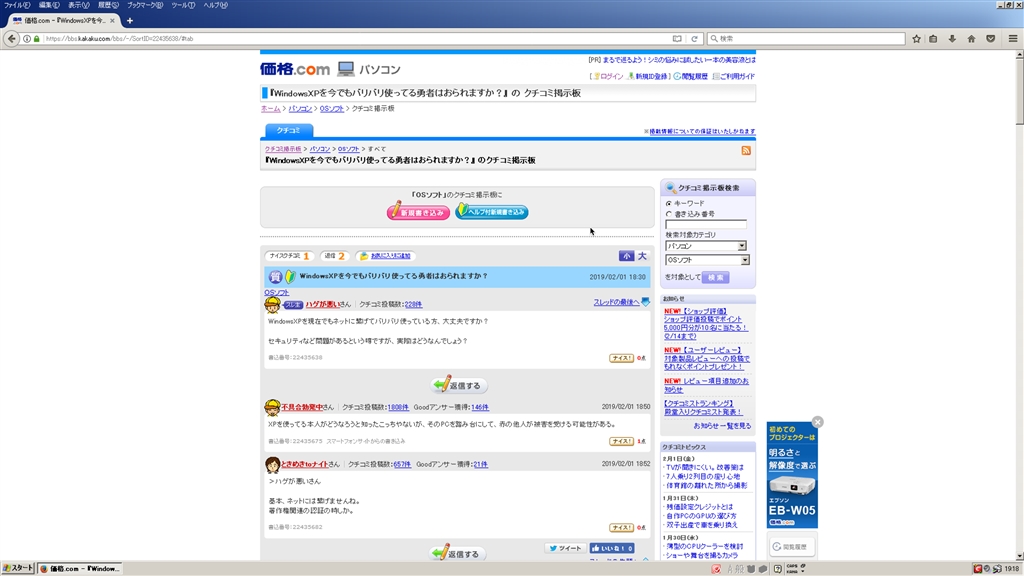The width and height of the screenshot is (1024, 576).
Task: Go to home page via house icon
Action: pos(971,39)
